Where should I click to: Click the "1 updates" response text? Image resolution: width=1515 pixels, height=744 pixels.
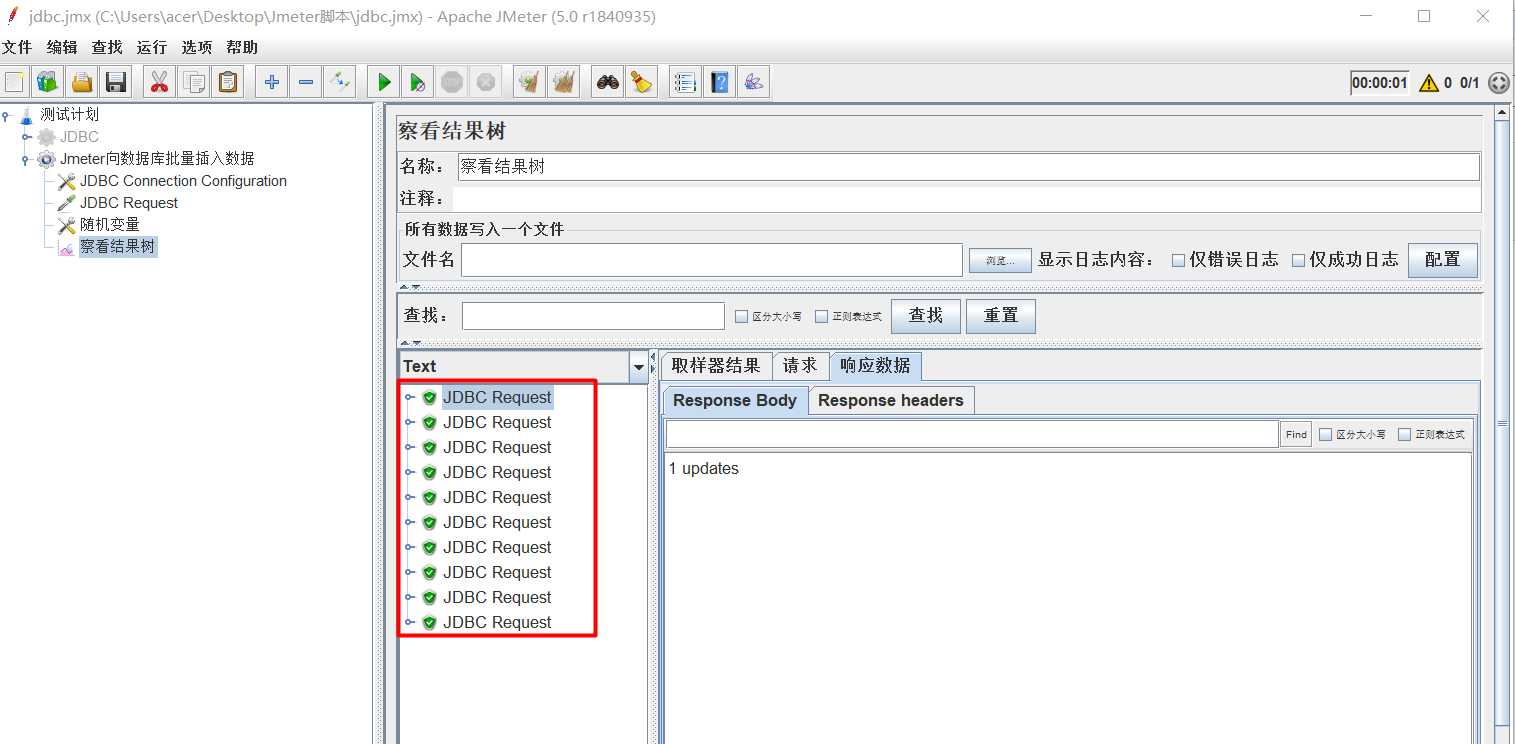coord(704,469)
